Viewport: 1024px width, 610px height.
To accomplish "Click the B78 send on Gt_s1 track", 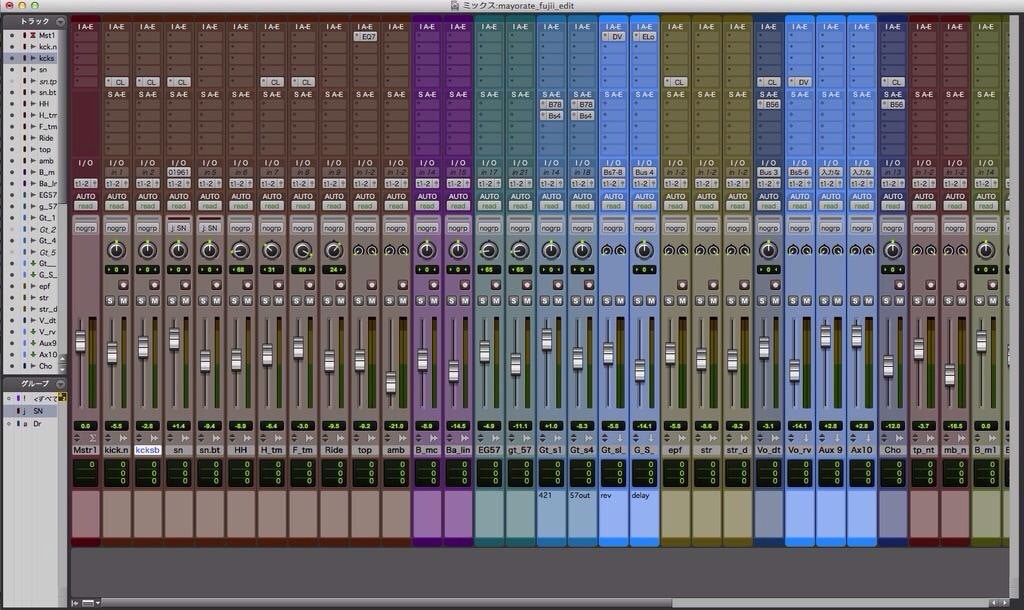I will pyautogui.click(x=551, y=104).
